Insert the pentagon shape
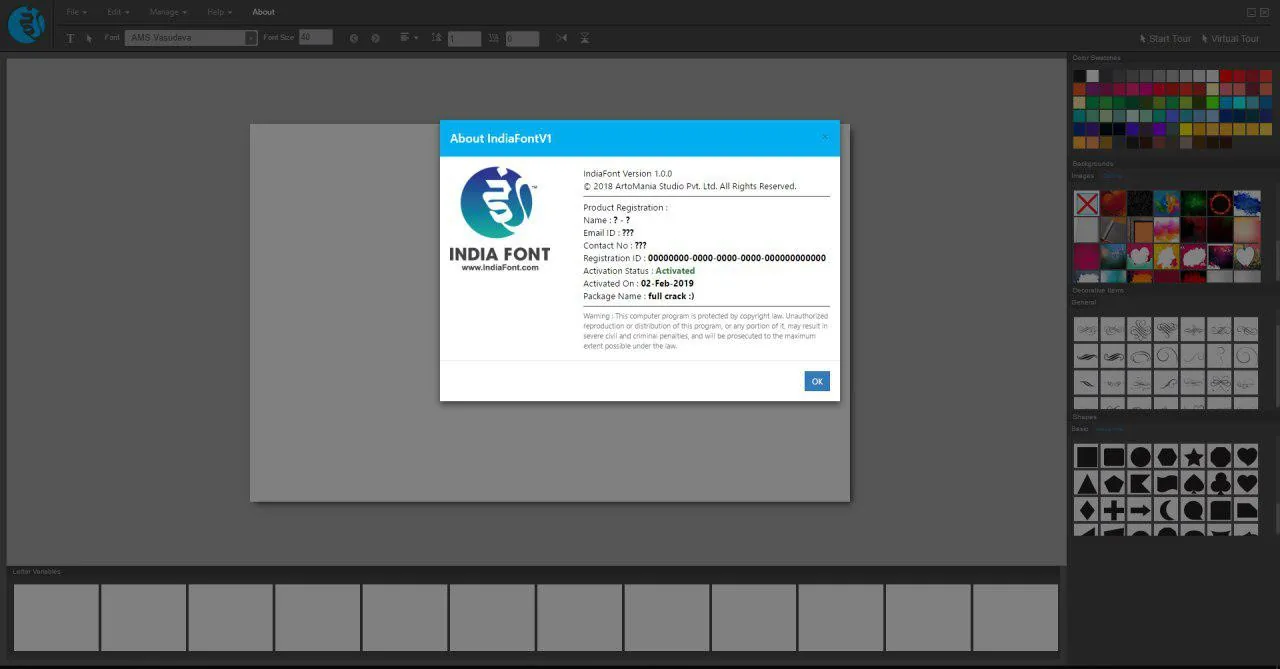1280x669 pixels. (x=1113, y=484)
